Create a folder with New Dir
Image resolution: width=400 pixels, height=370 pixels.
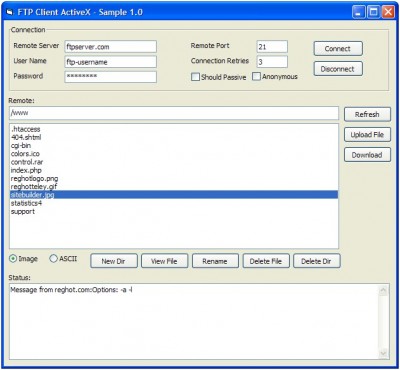tap(114, 261)
